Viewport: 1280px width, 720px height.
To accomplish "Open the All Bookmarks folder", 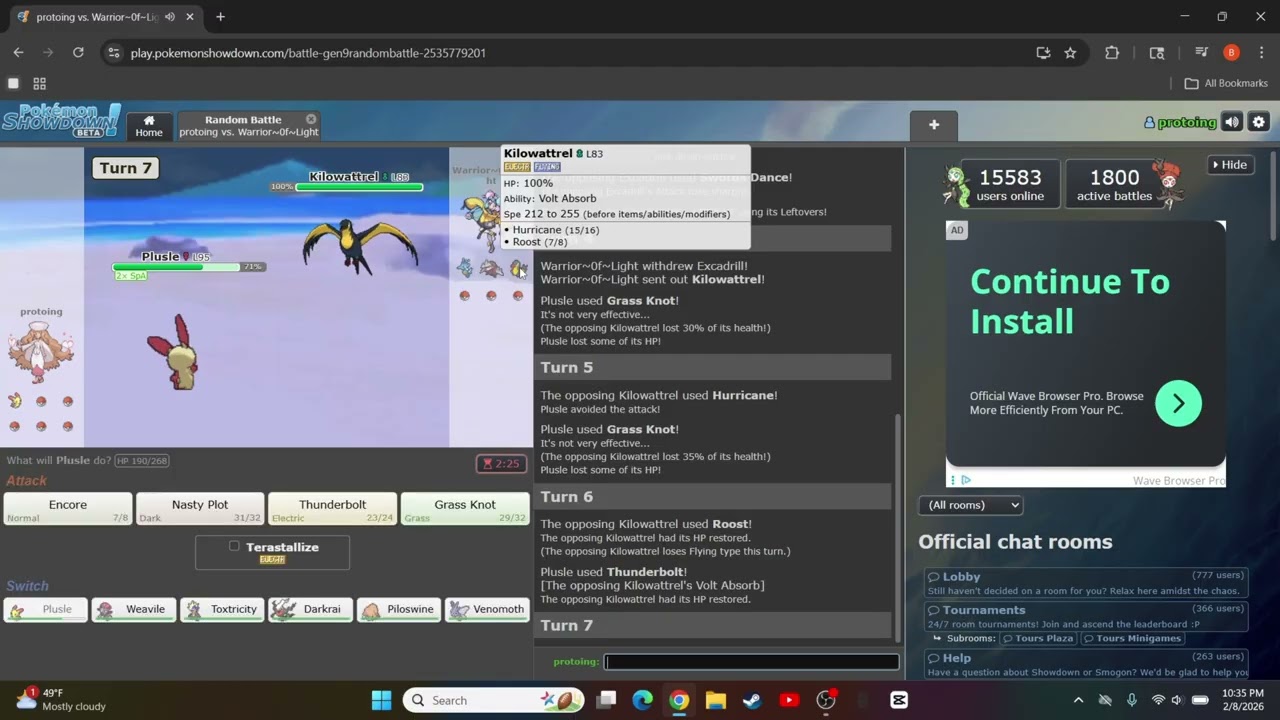I will (1226, 84).
